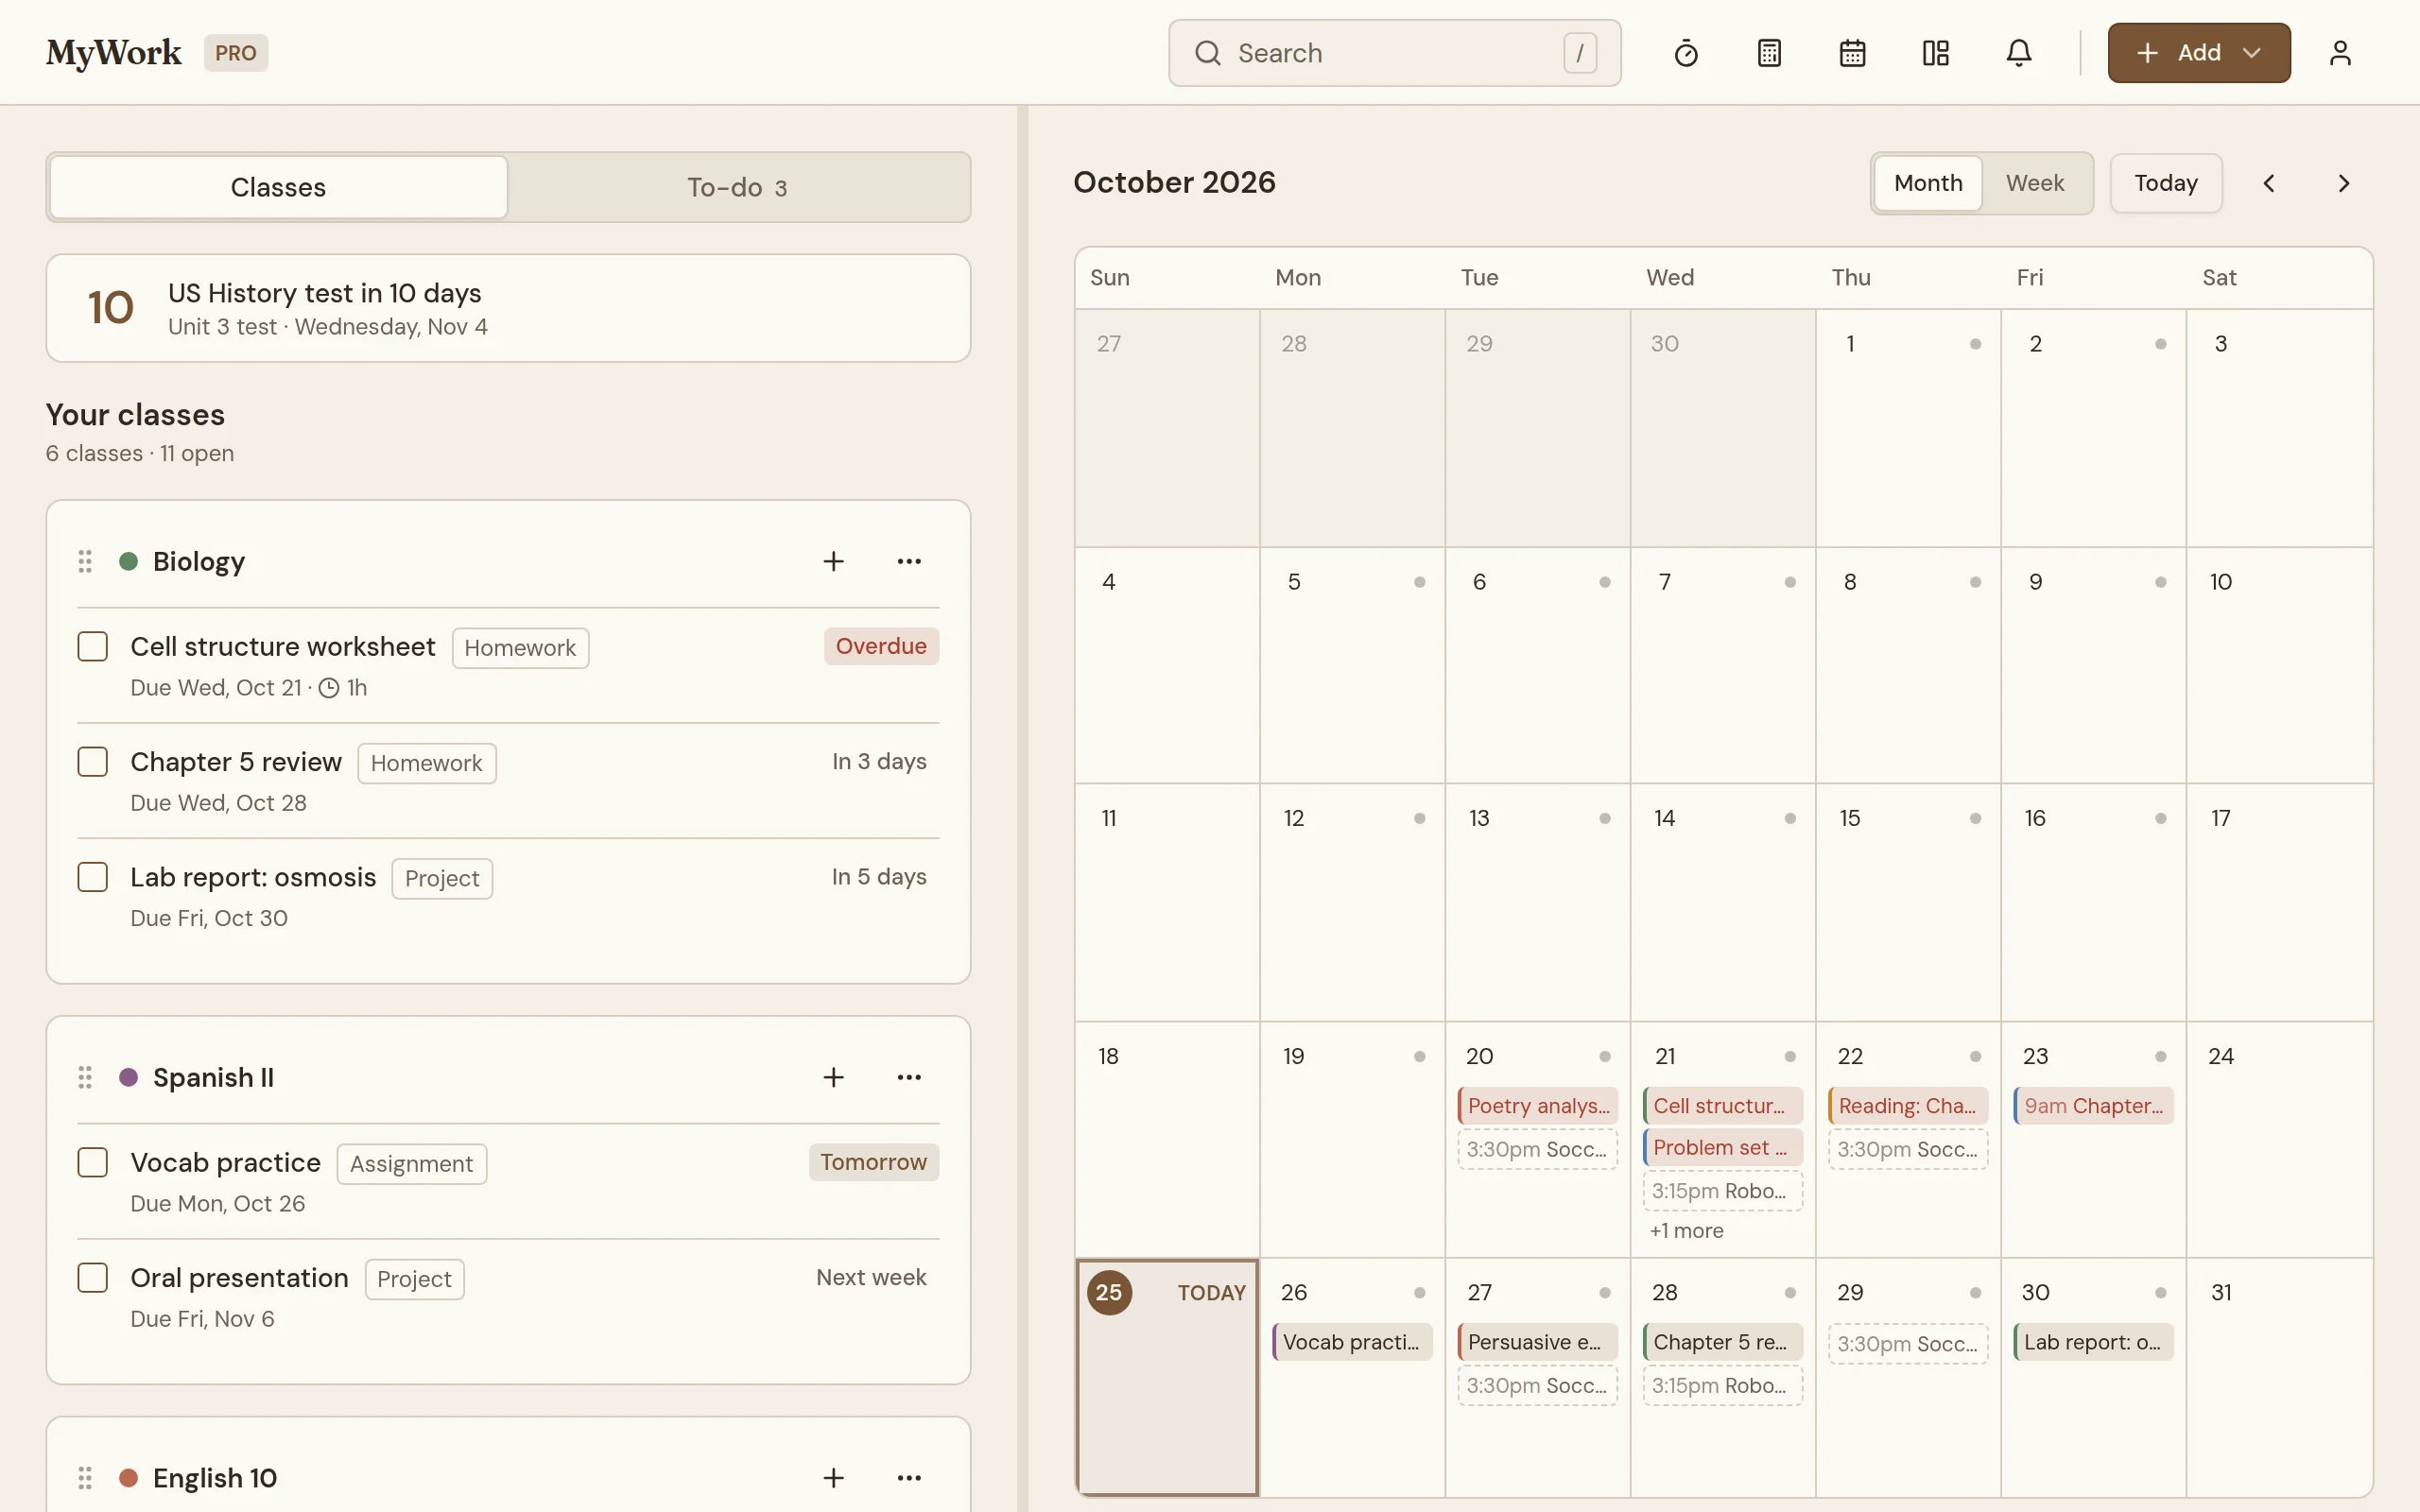Open notifications bell
2420x1512 pixels.
click(x=2018, y=53)
